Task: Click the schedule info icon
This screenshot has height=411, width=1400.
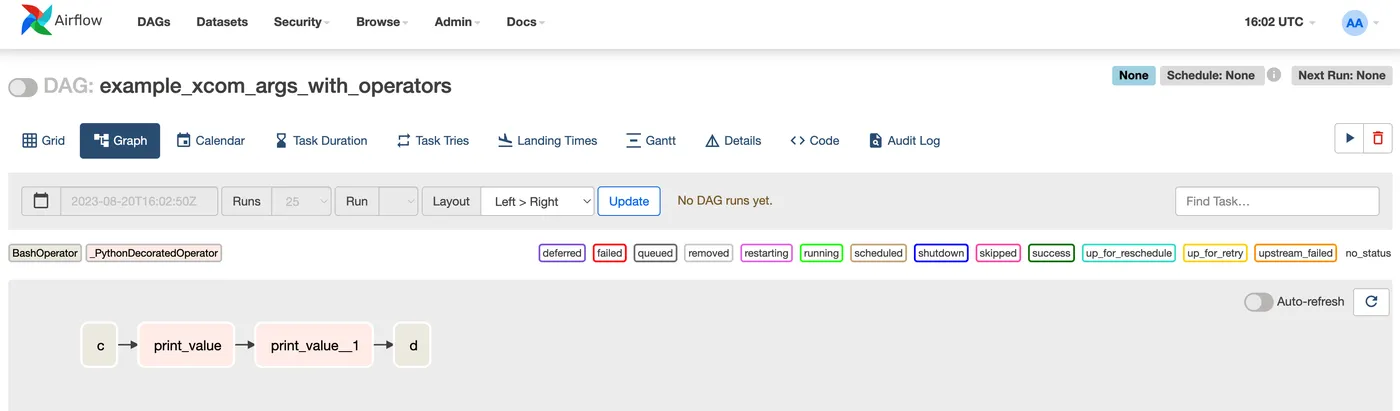Action: click(1274, 75)
